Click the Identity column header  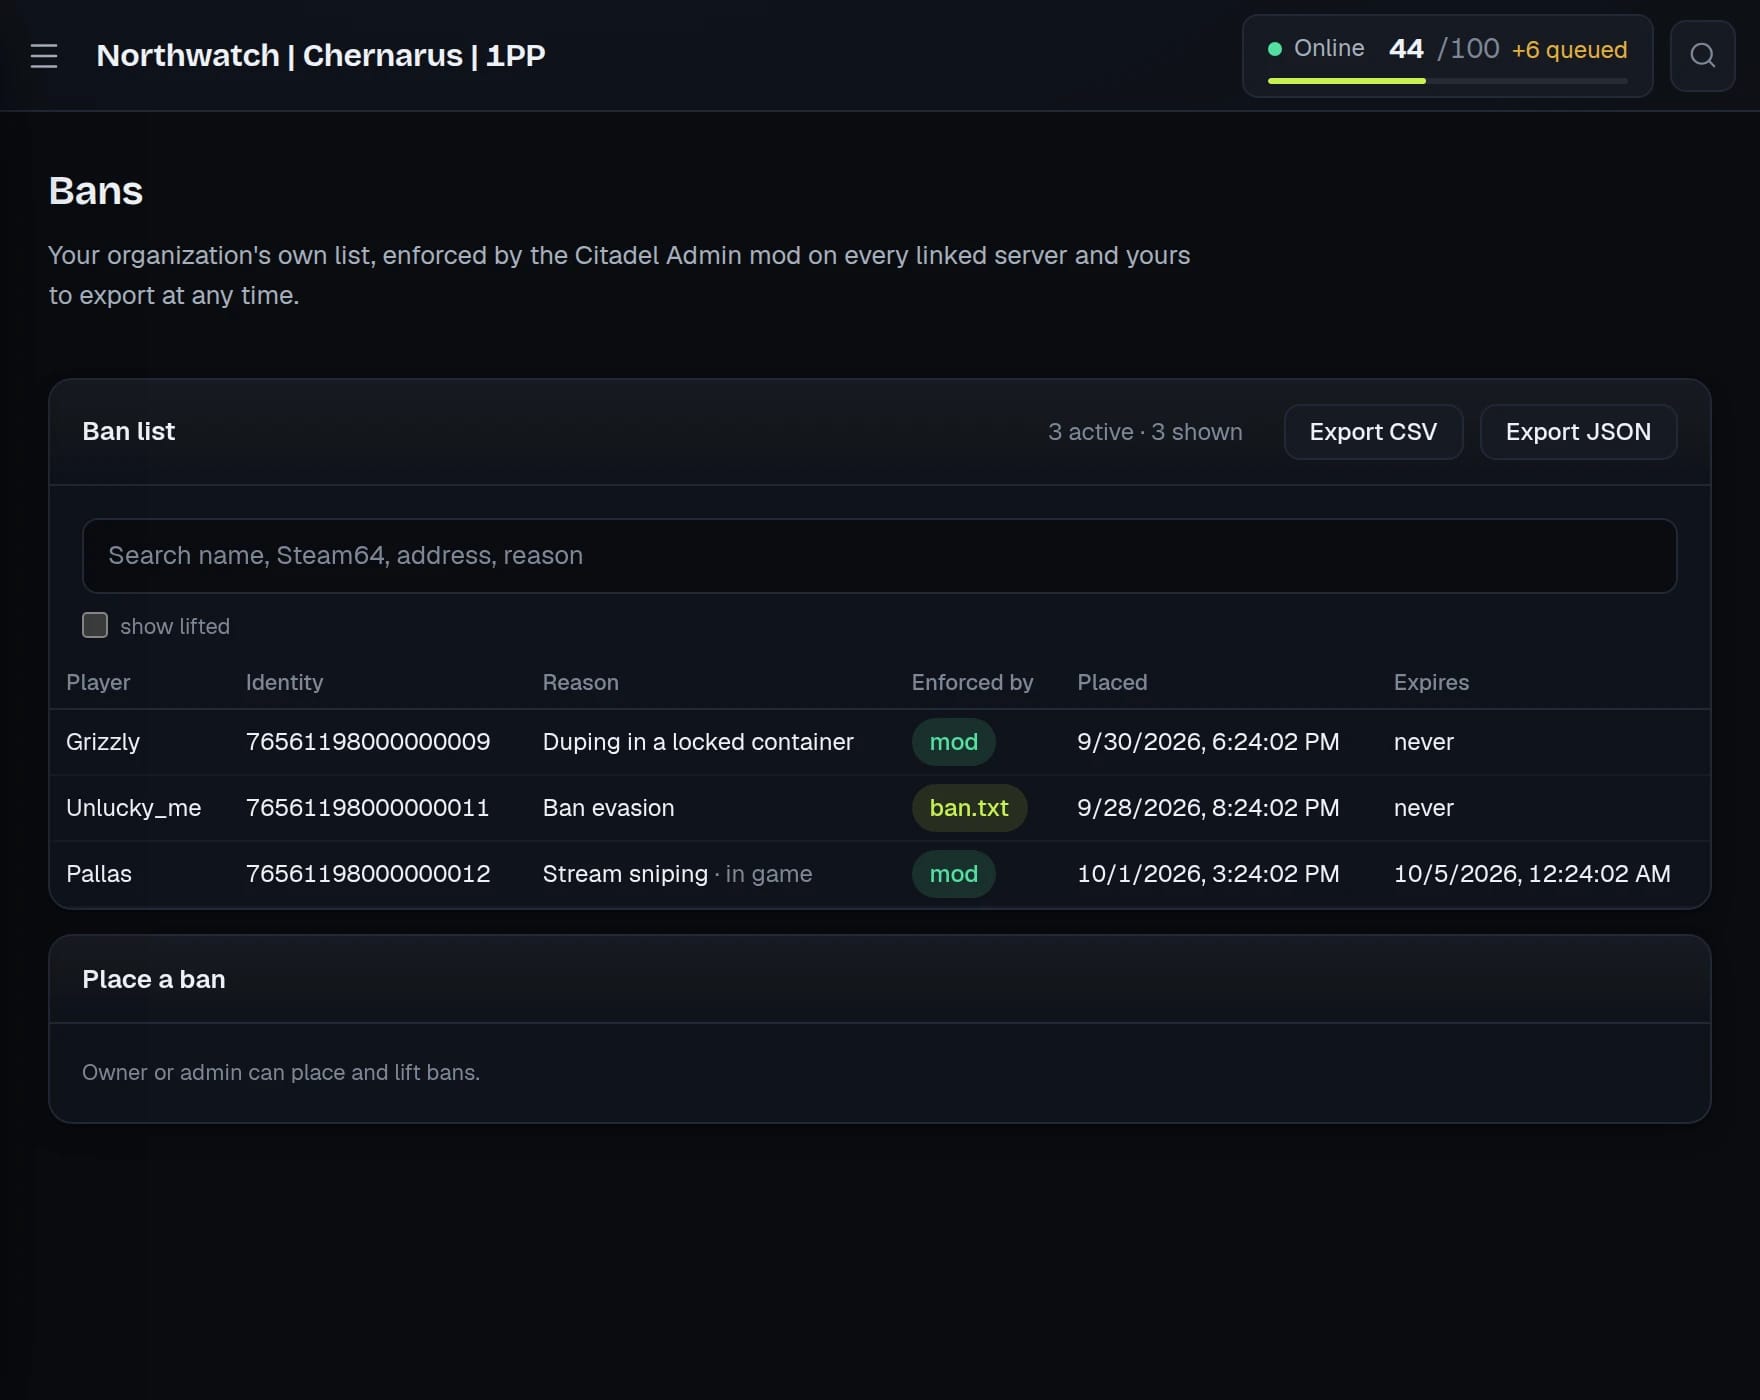(284, 682)
